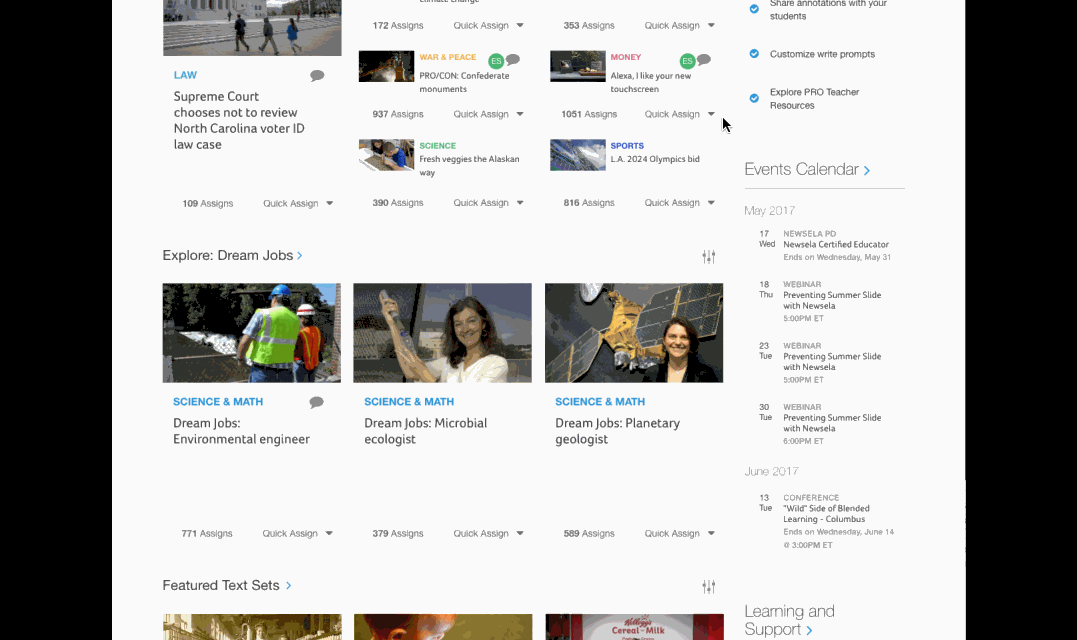Click Planetary geologist thumbnail image

click(x=633, y=333)
